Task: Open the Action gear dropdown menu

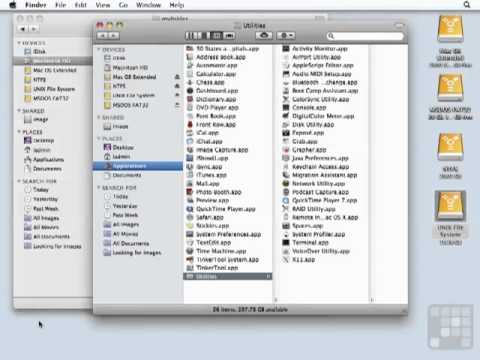Action: [x=286, y=35]
